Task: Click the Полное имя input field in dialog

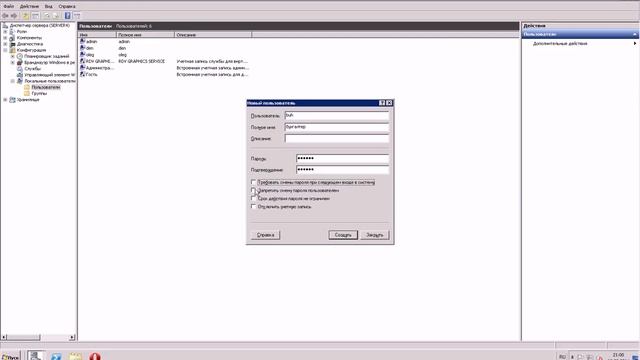Action: pyautogui.click(x=337, y=127)
